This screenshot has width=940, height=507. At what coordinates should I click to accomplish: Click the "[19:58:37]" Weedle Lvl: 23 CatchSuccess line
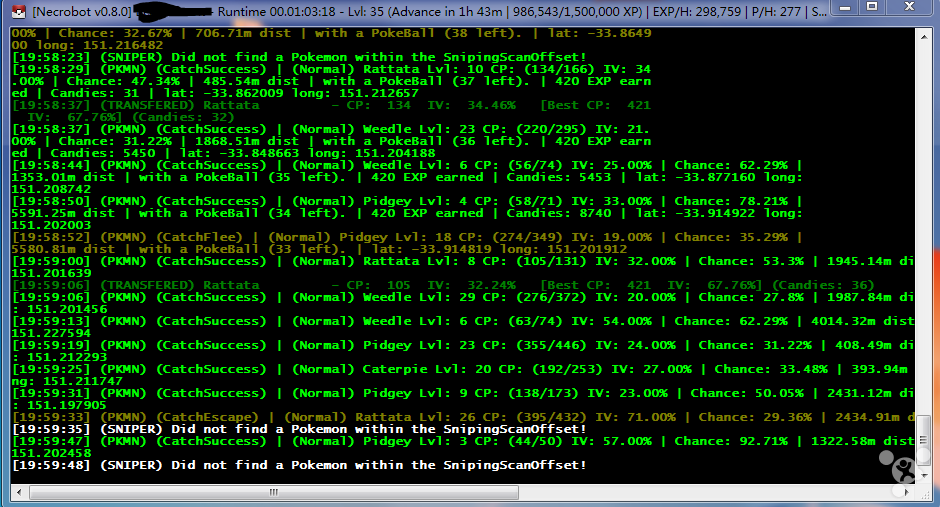point(331,129)
